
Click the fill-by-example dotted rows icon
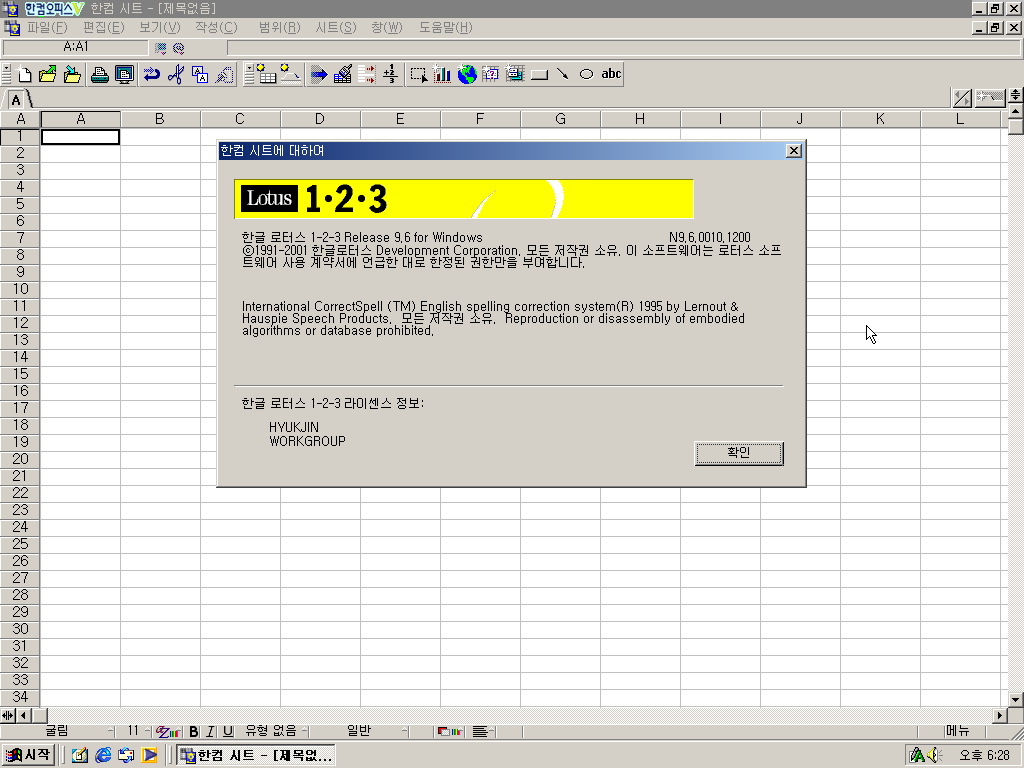[x=366, y=74]
